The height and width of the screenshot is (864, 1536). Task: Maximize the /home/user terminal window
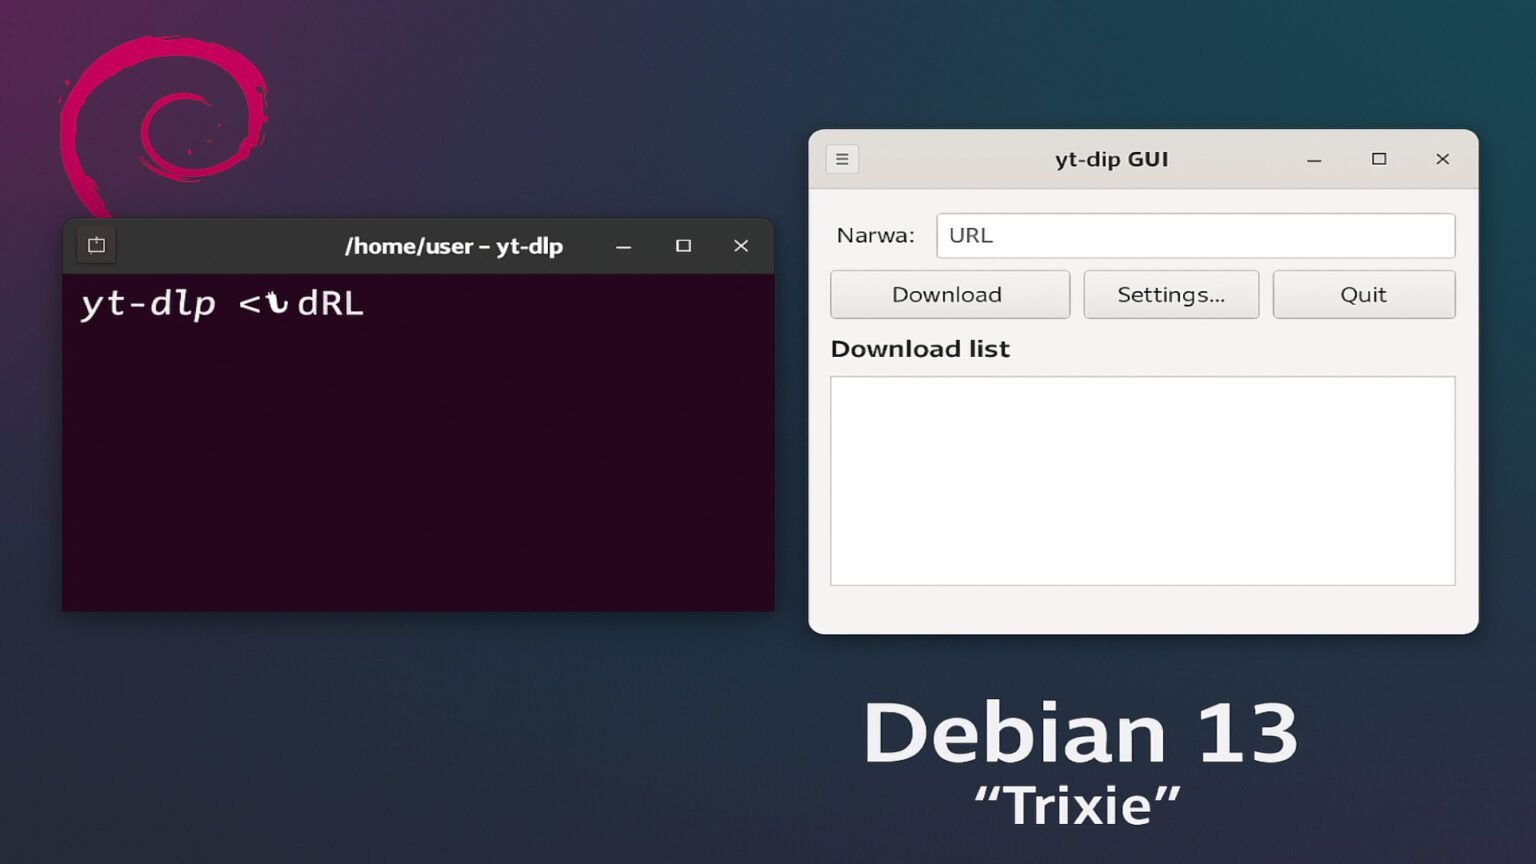click(x=683, y=246)
